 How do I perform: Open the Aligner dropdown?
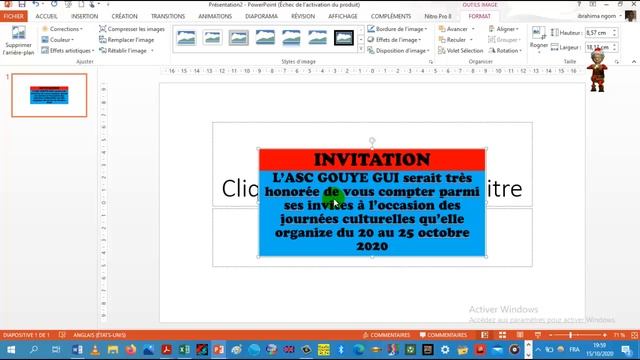tap(504, 29)
